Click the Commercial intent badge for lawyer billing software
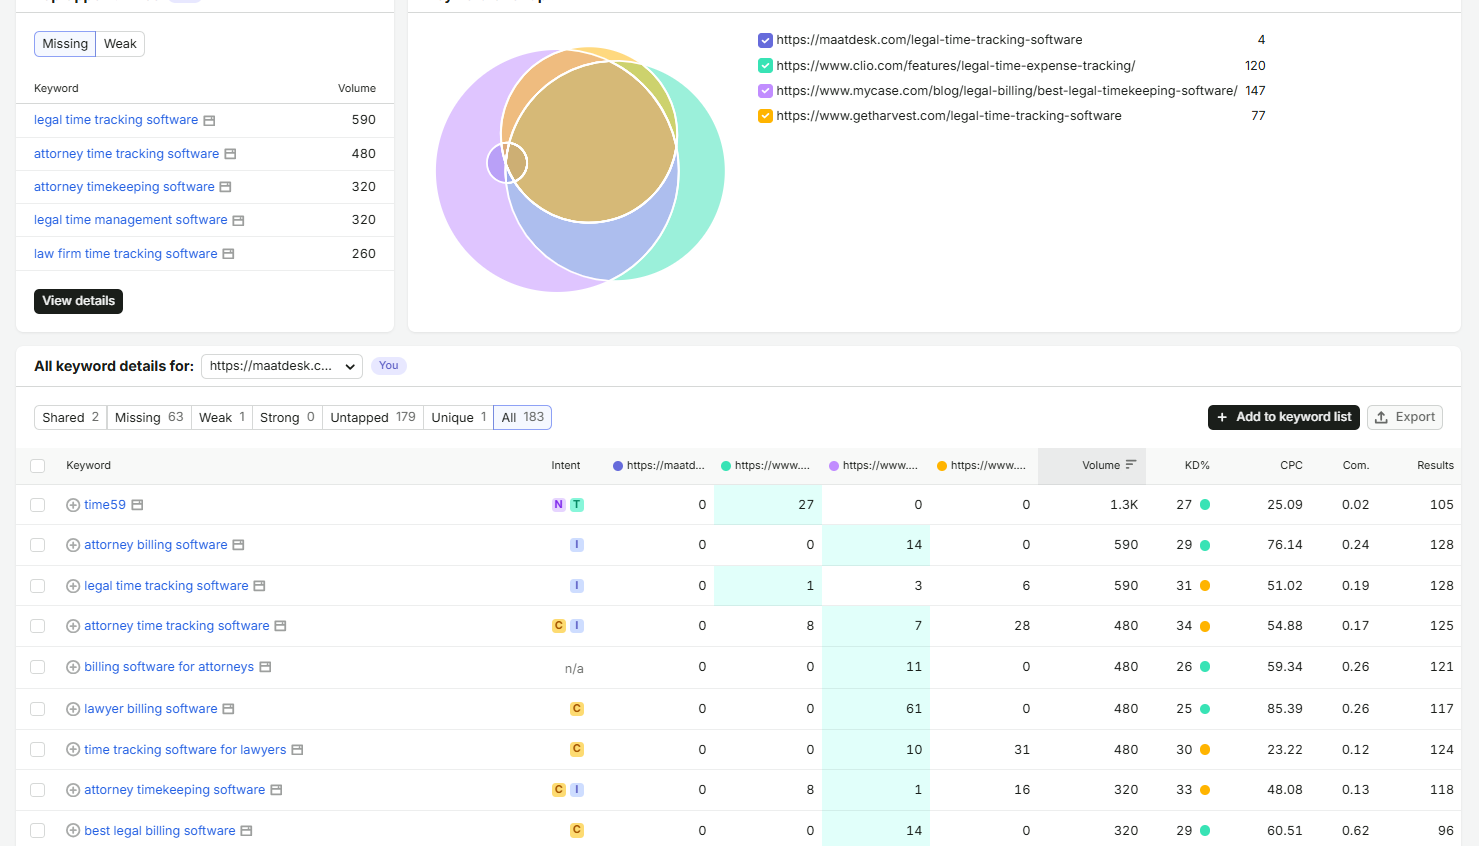 [576, 709]
